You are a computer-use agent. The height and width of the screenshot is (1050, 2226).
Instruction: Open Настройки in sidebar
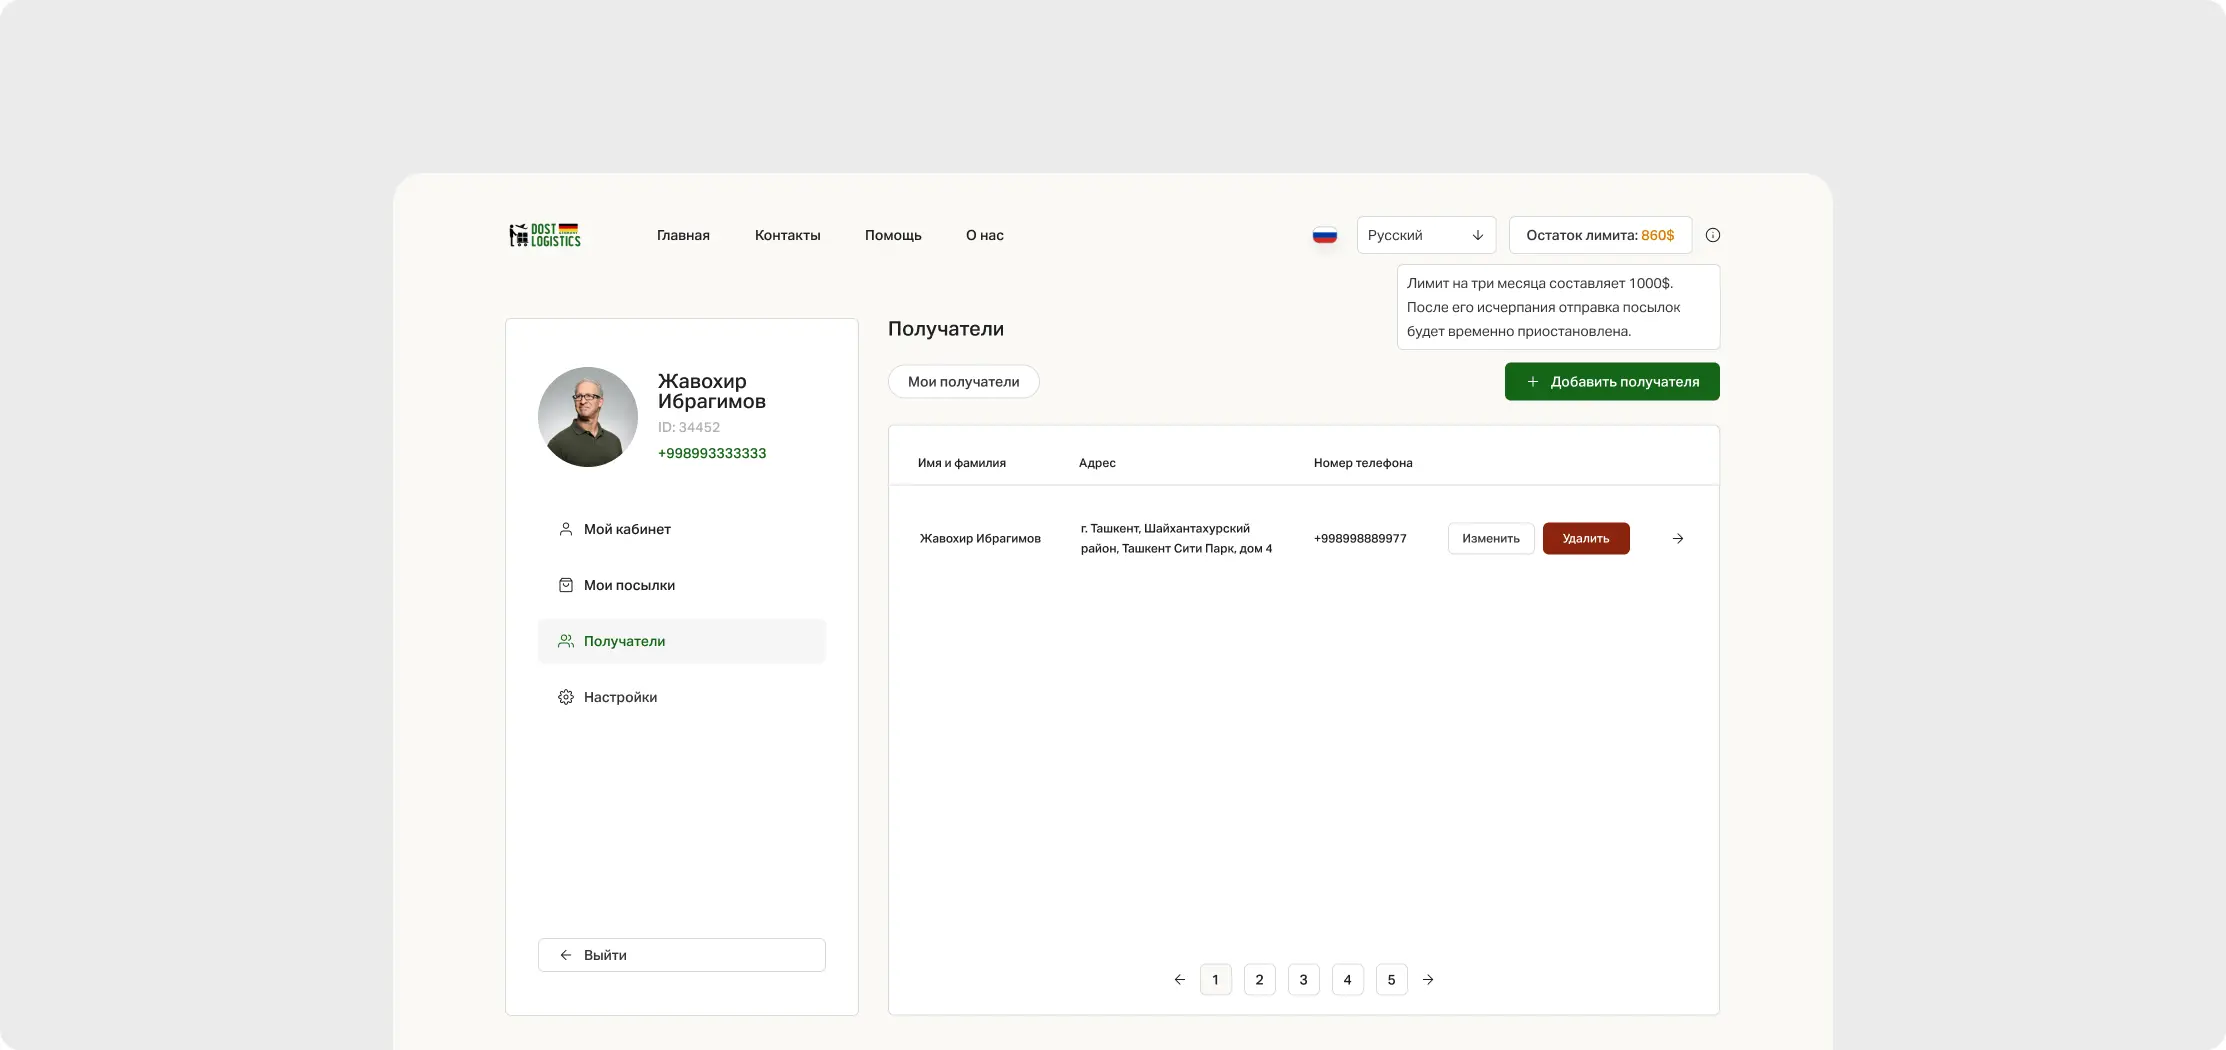point(682,697)
